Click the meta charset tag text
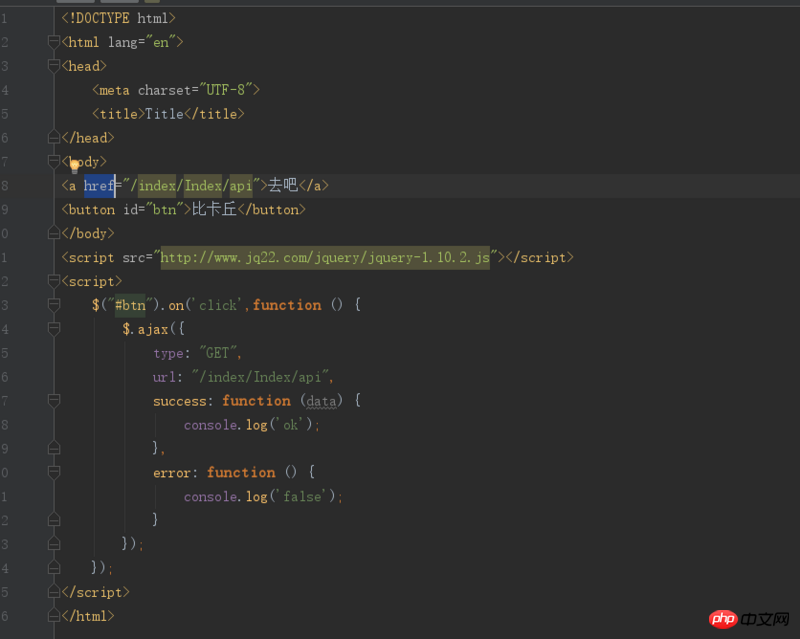800x639 pixels. (x=176, y=90)
